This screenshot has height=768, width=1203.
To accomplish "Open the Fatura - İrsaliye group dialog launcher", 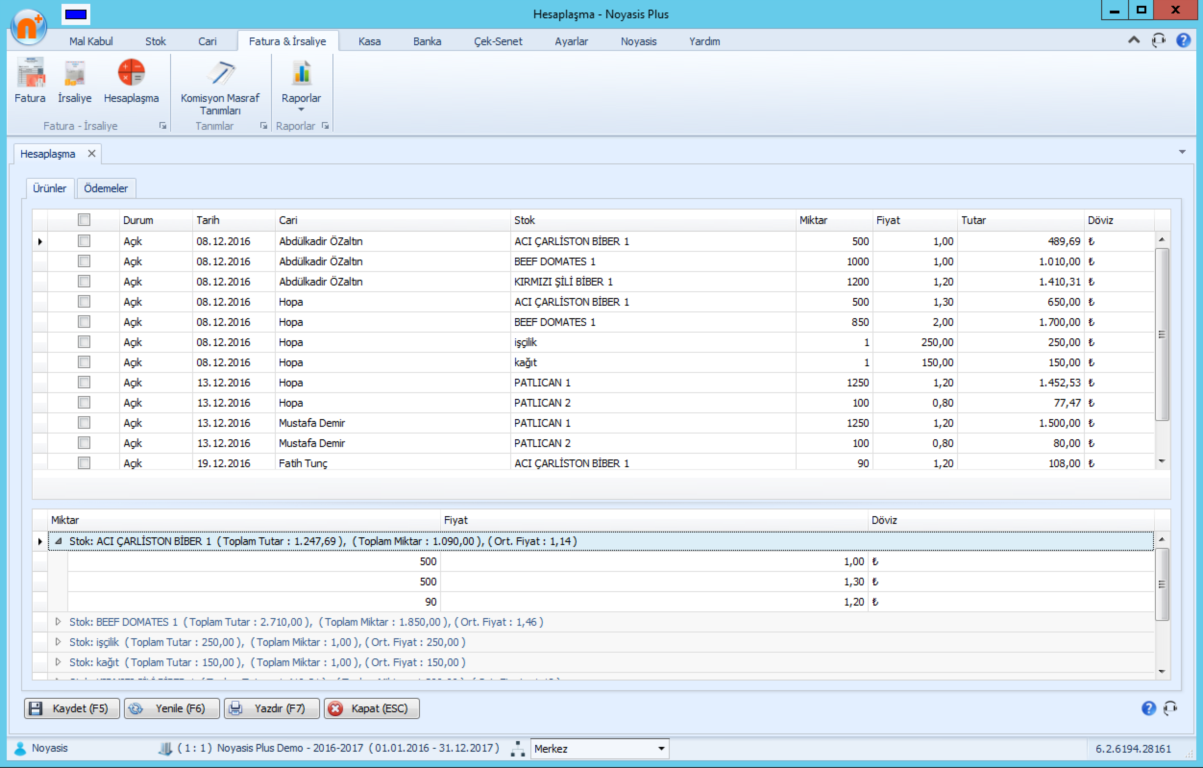I will tap(162, 126).
